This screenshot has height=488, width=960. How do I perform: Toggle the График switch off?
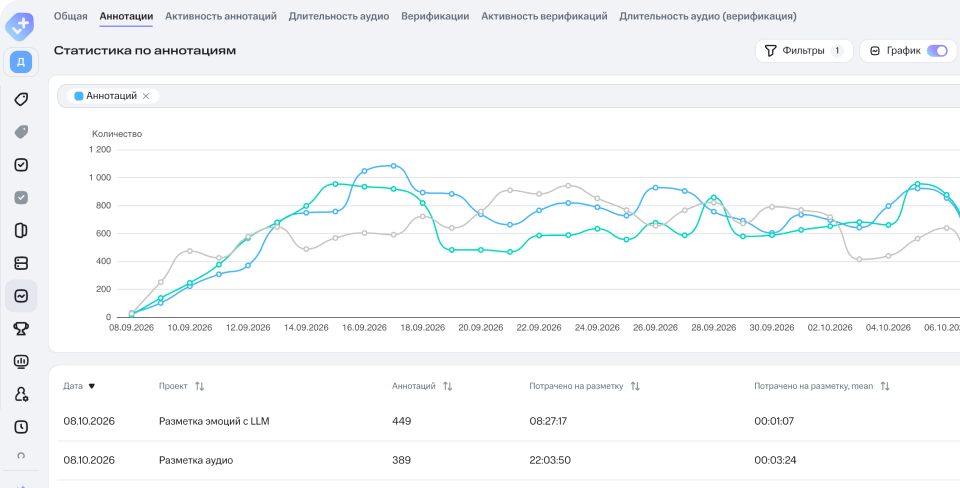coord(937,51)
